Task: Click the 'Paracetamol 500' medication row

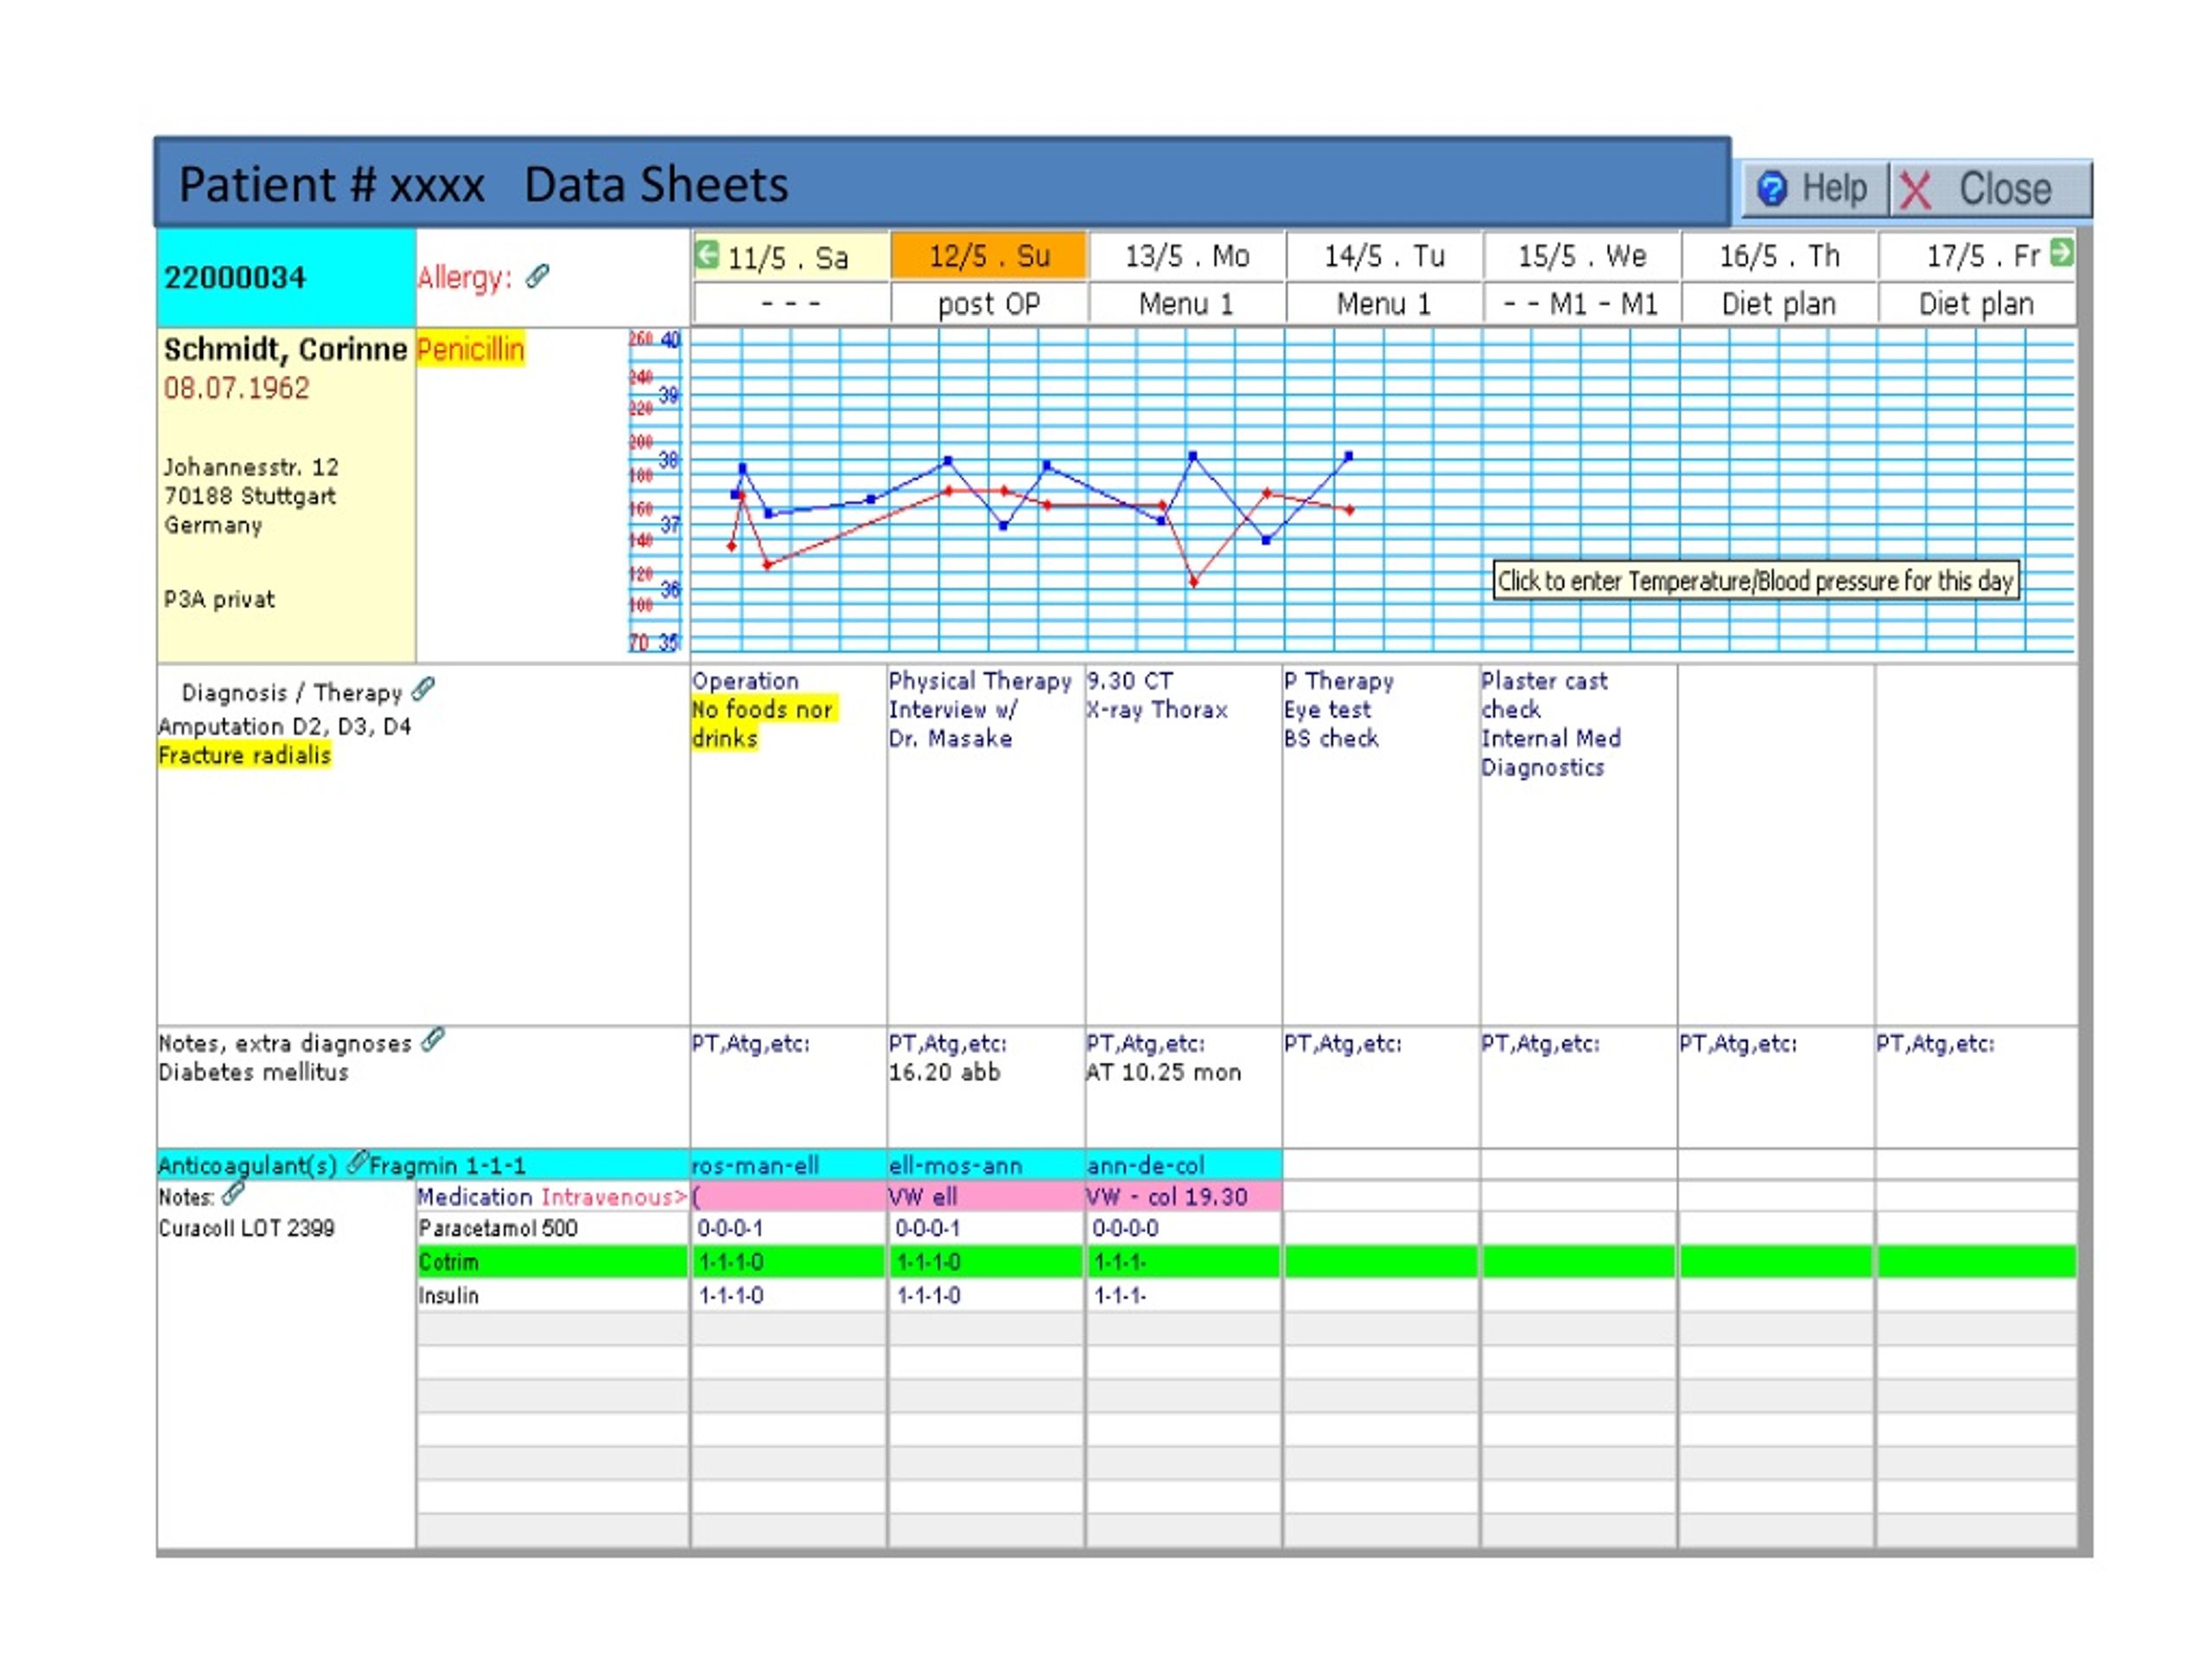Action: 552,1228
